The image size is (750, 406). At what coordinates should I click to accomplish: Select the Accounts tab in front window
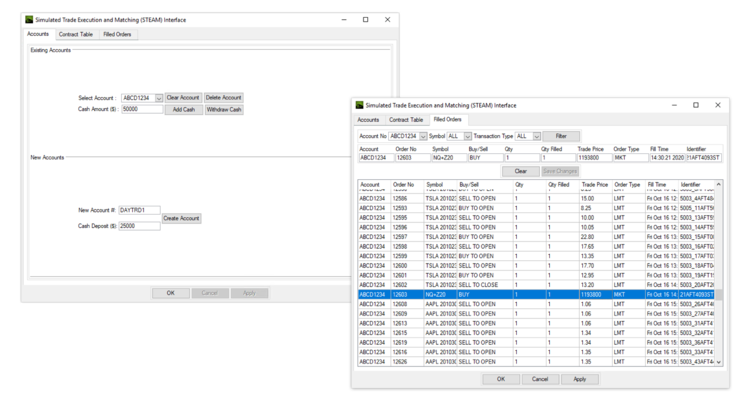tap(368, 120)
